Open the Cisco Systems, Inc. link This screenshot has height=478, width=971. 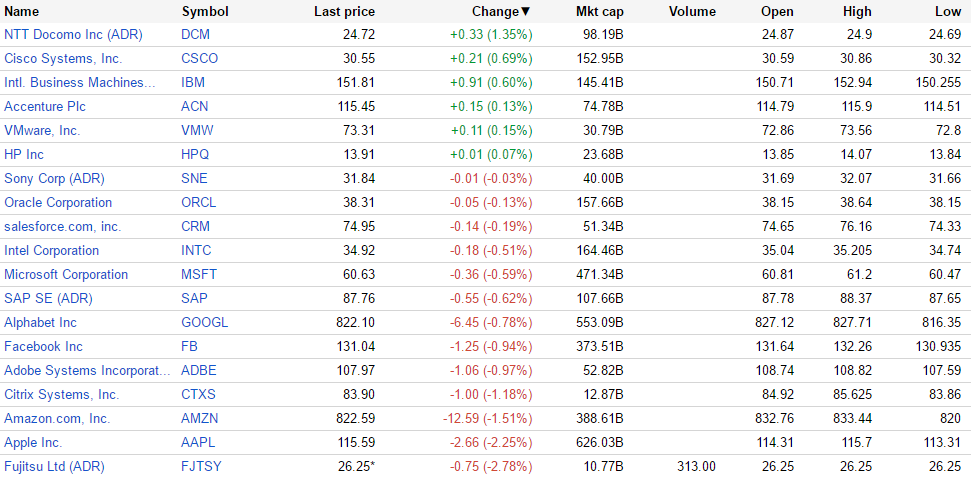63,59
